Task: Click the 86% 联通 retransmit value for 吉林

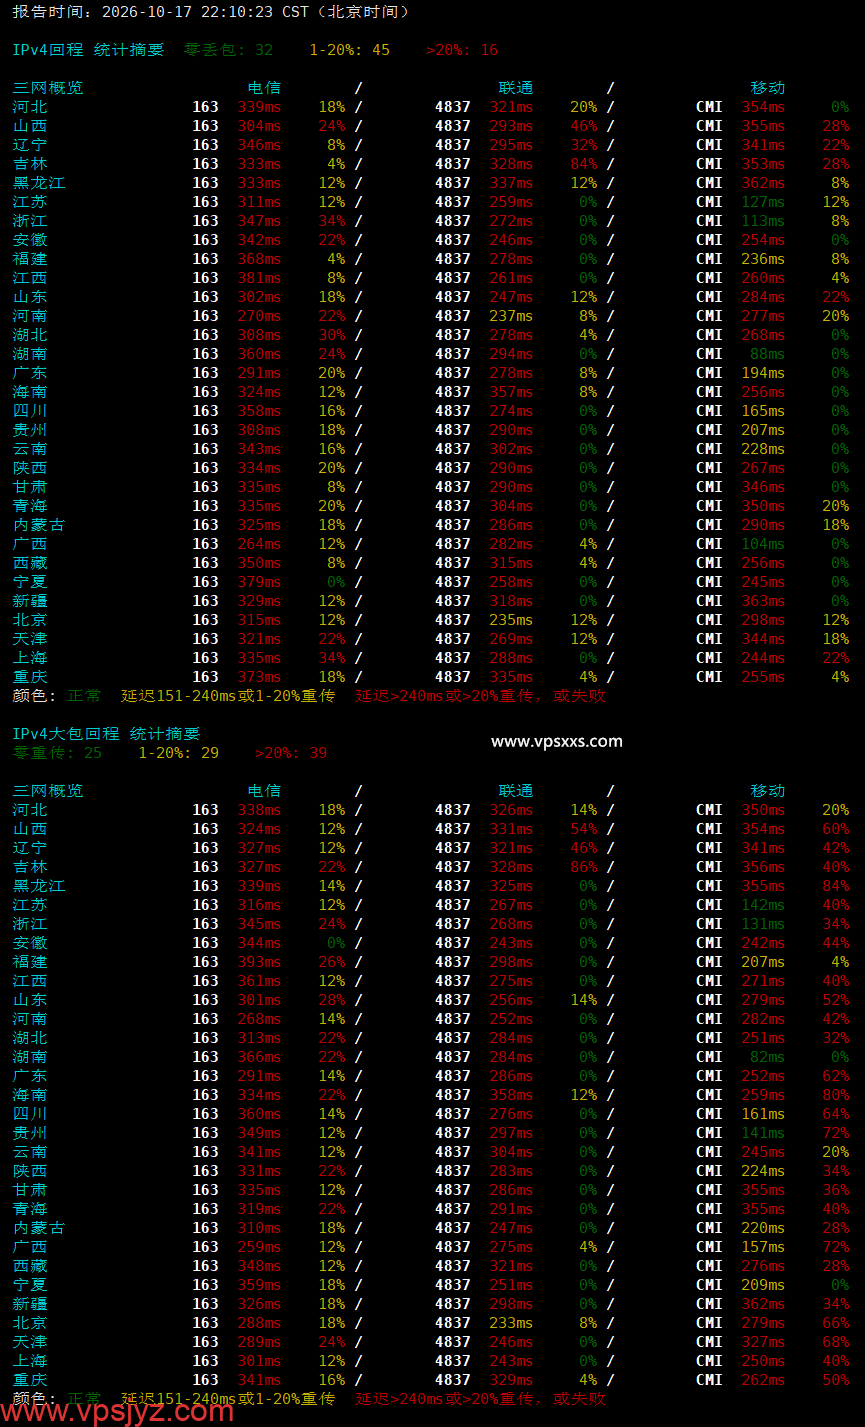Action: (583, 867)
